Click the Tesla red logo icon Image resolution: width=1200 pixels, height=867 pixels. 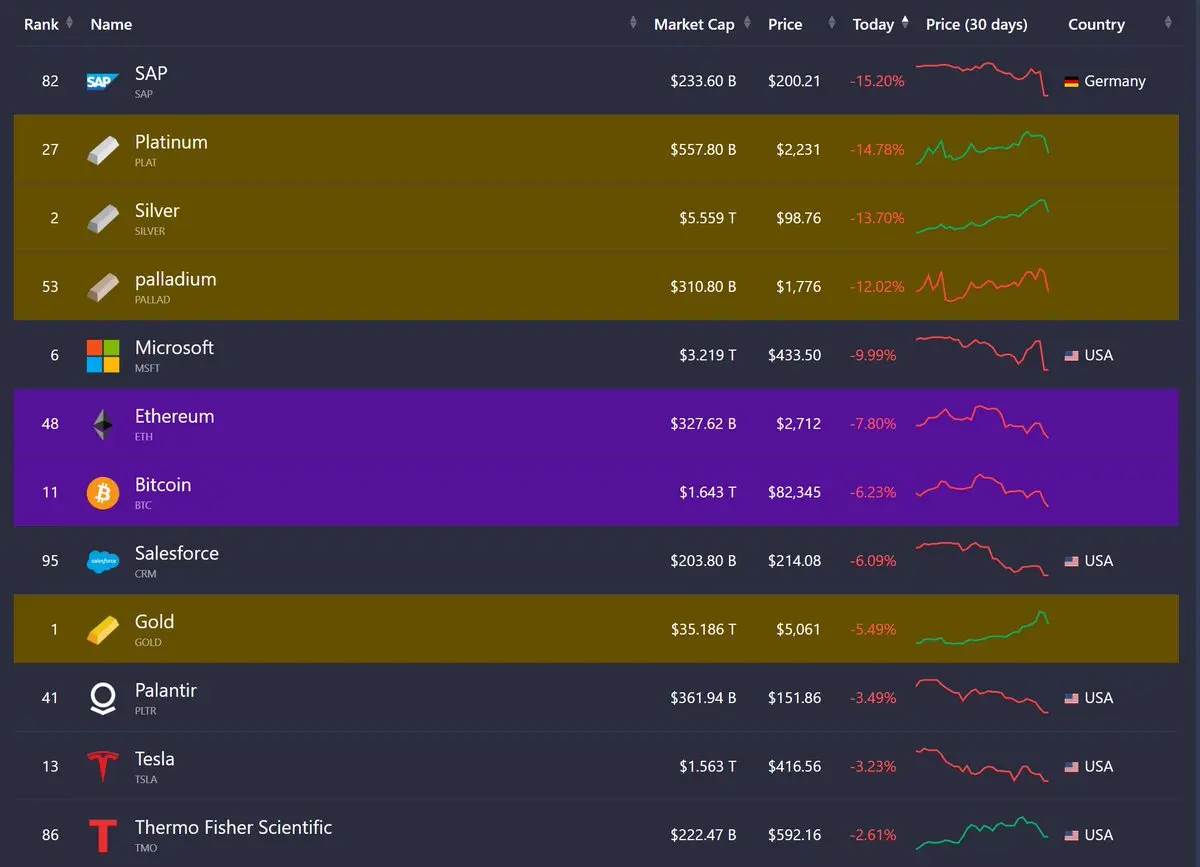pos(102,767)
